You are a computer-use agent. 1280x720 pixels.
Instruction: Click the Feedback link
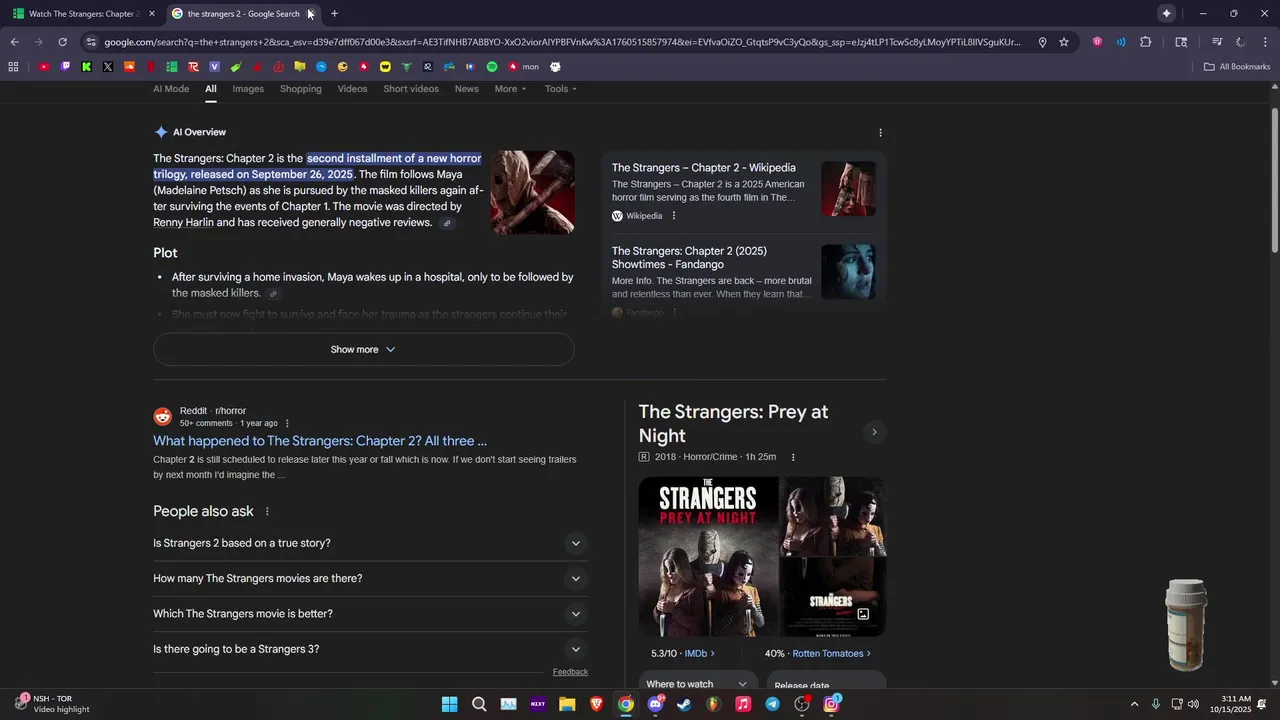[570, 672]
